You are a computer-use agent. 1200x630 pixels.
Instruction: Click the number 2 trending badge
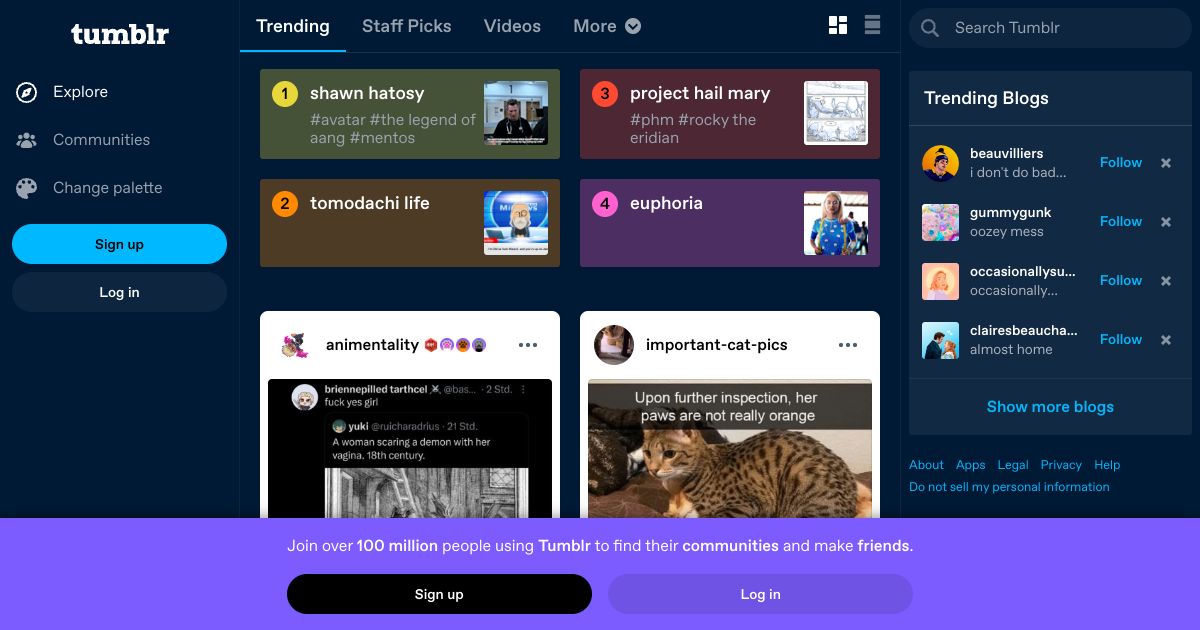pyautogui.click(x=285, y=204)
